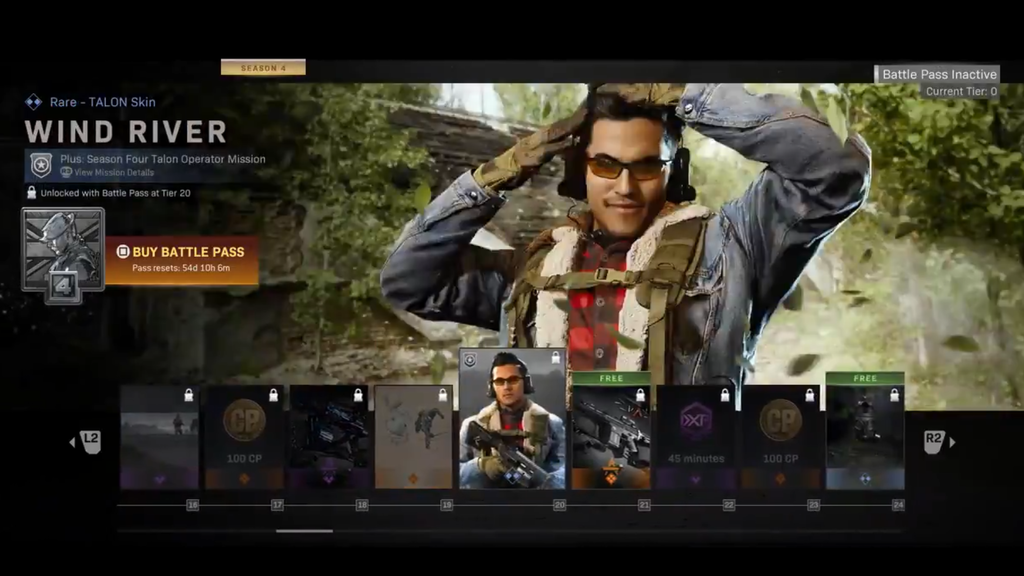Click the operator badge on Talon skin card
The image size is (1024, 576).
coord(470,360)
